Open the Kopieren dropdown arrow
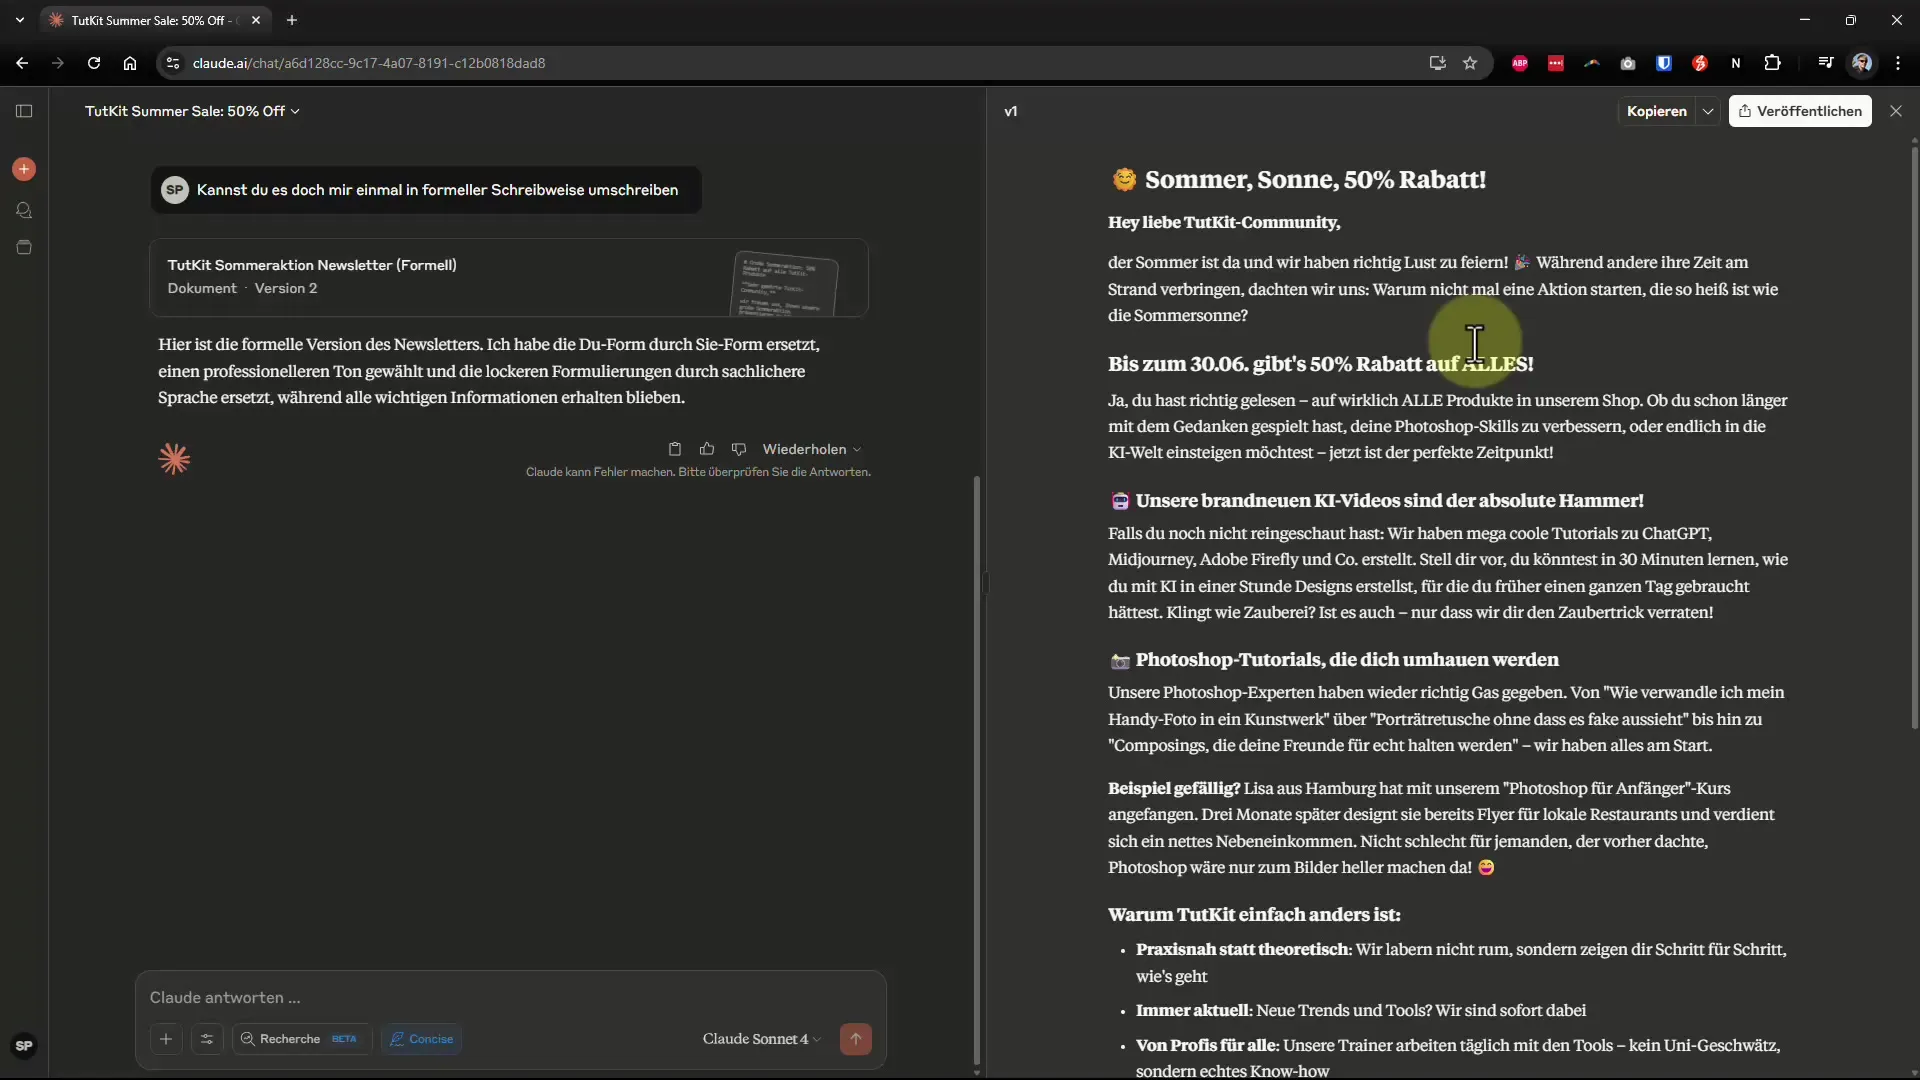This screenshot has height=1080, width=1920. point(1708,111)
